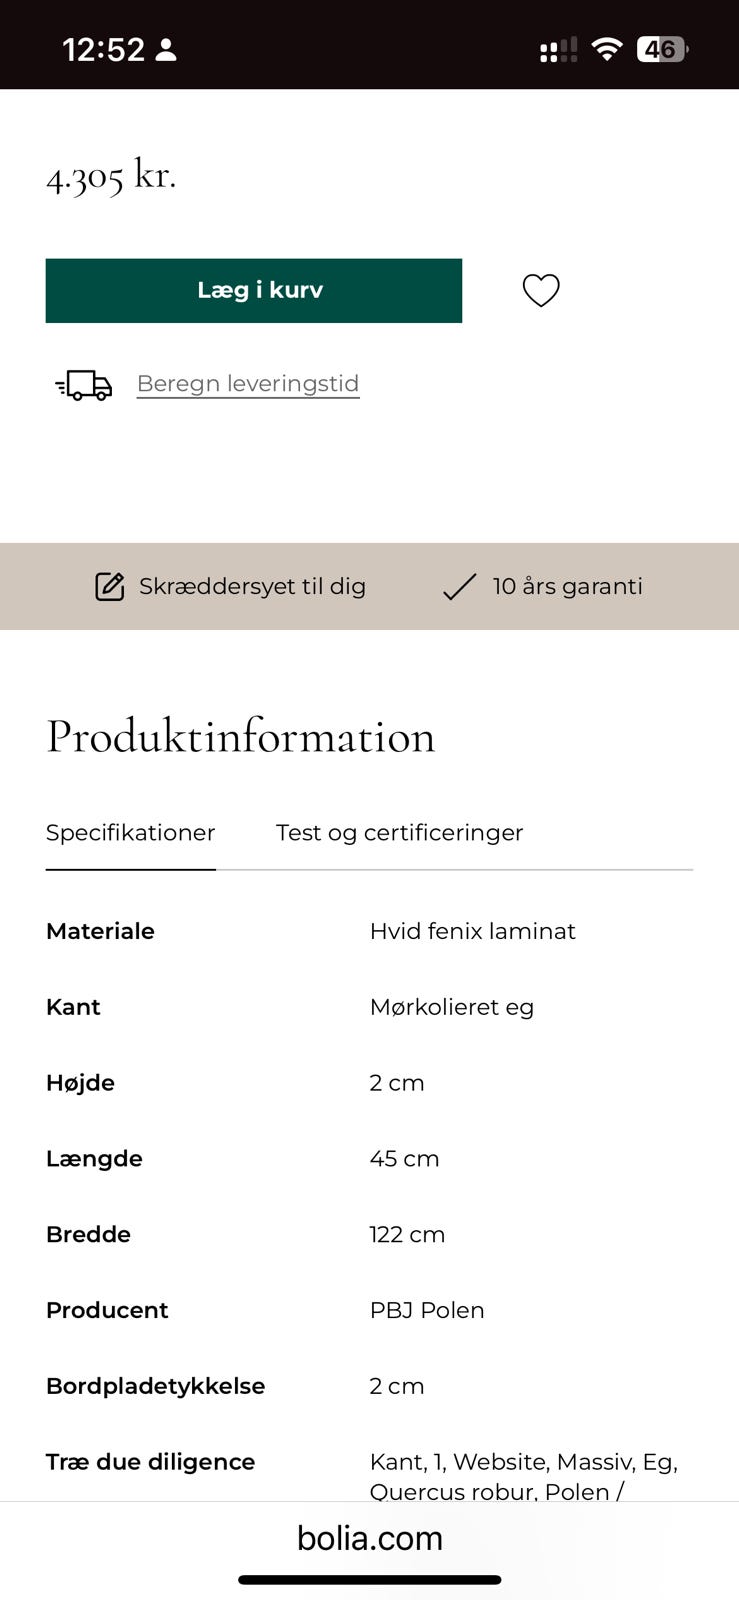Open the Beregn leveringstid link

click(248, 383)
